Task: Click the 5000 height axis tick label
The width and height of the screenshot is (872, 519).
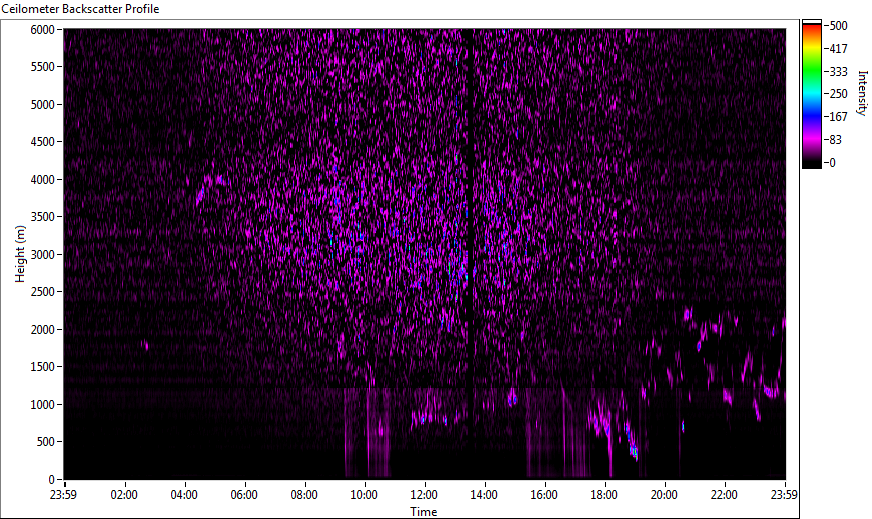Action: (42, 105)
